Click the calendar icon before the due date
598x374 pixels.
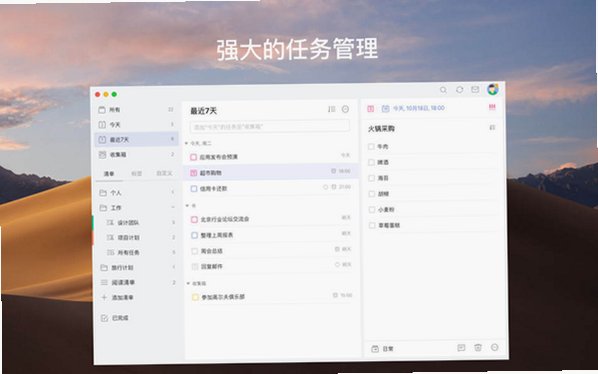click(386, 109)
